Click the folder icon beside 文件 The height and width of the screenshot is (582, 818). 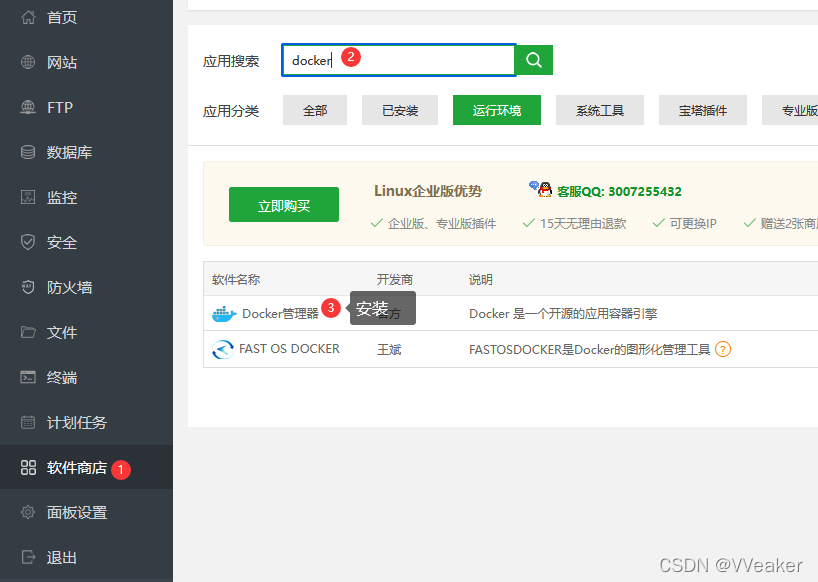[28, 332]
